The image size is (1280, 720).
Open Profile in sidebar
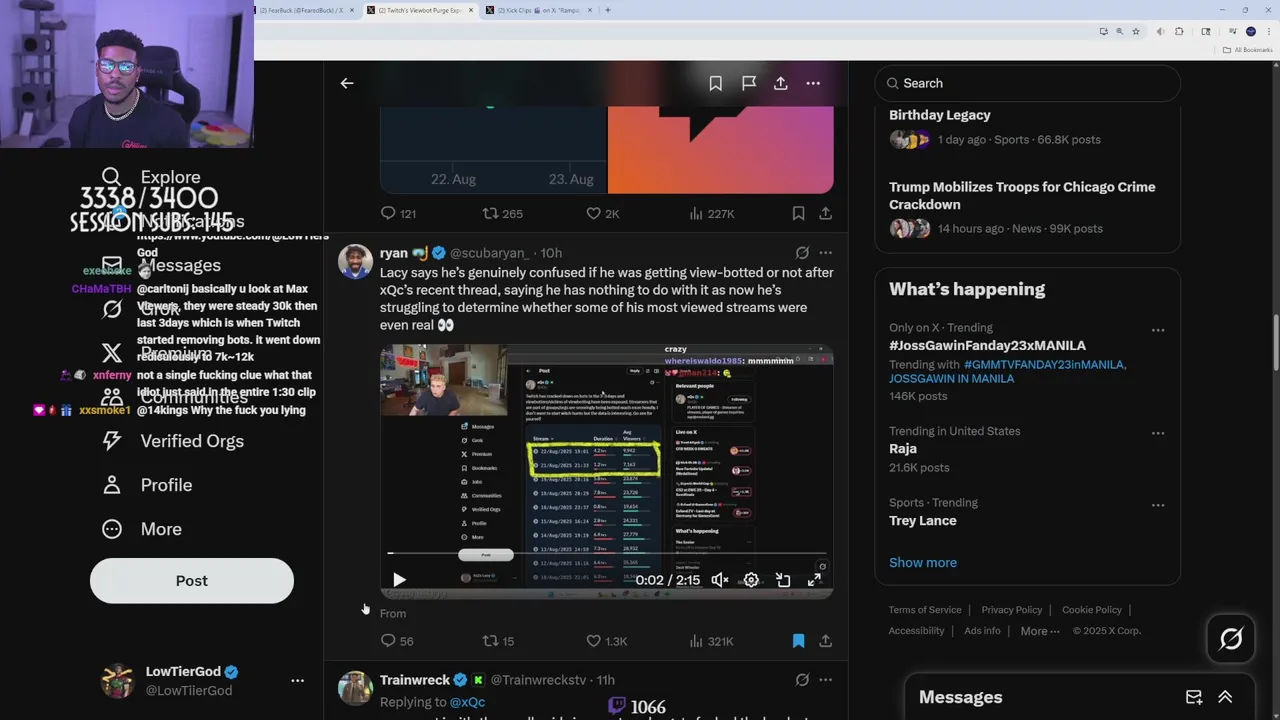coord(146,485)
